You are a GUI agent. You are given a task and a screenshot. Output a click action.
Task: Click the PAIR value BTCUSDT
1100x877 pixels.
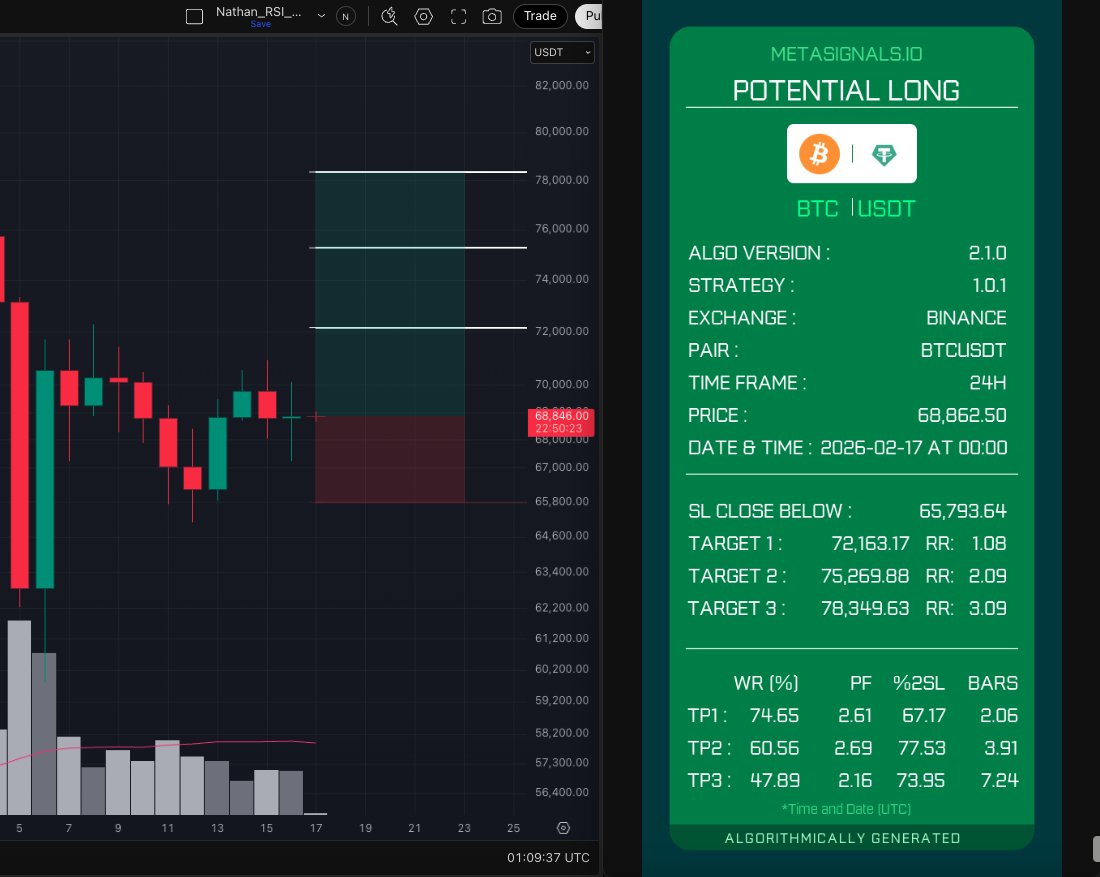pos(963,350)
